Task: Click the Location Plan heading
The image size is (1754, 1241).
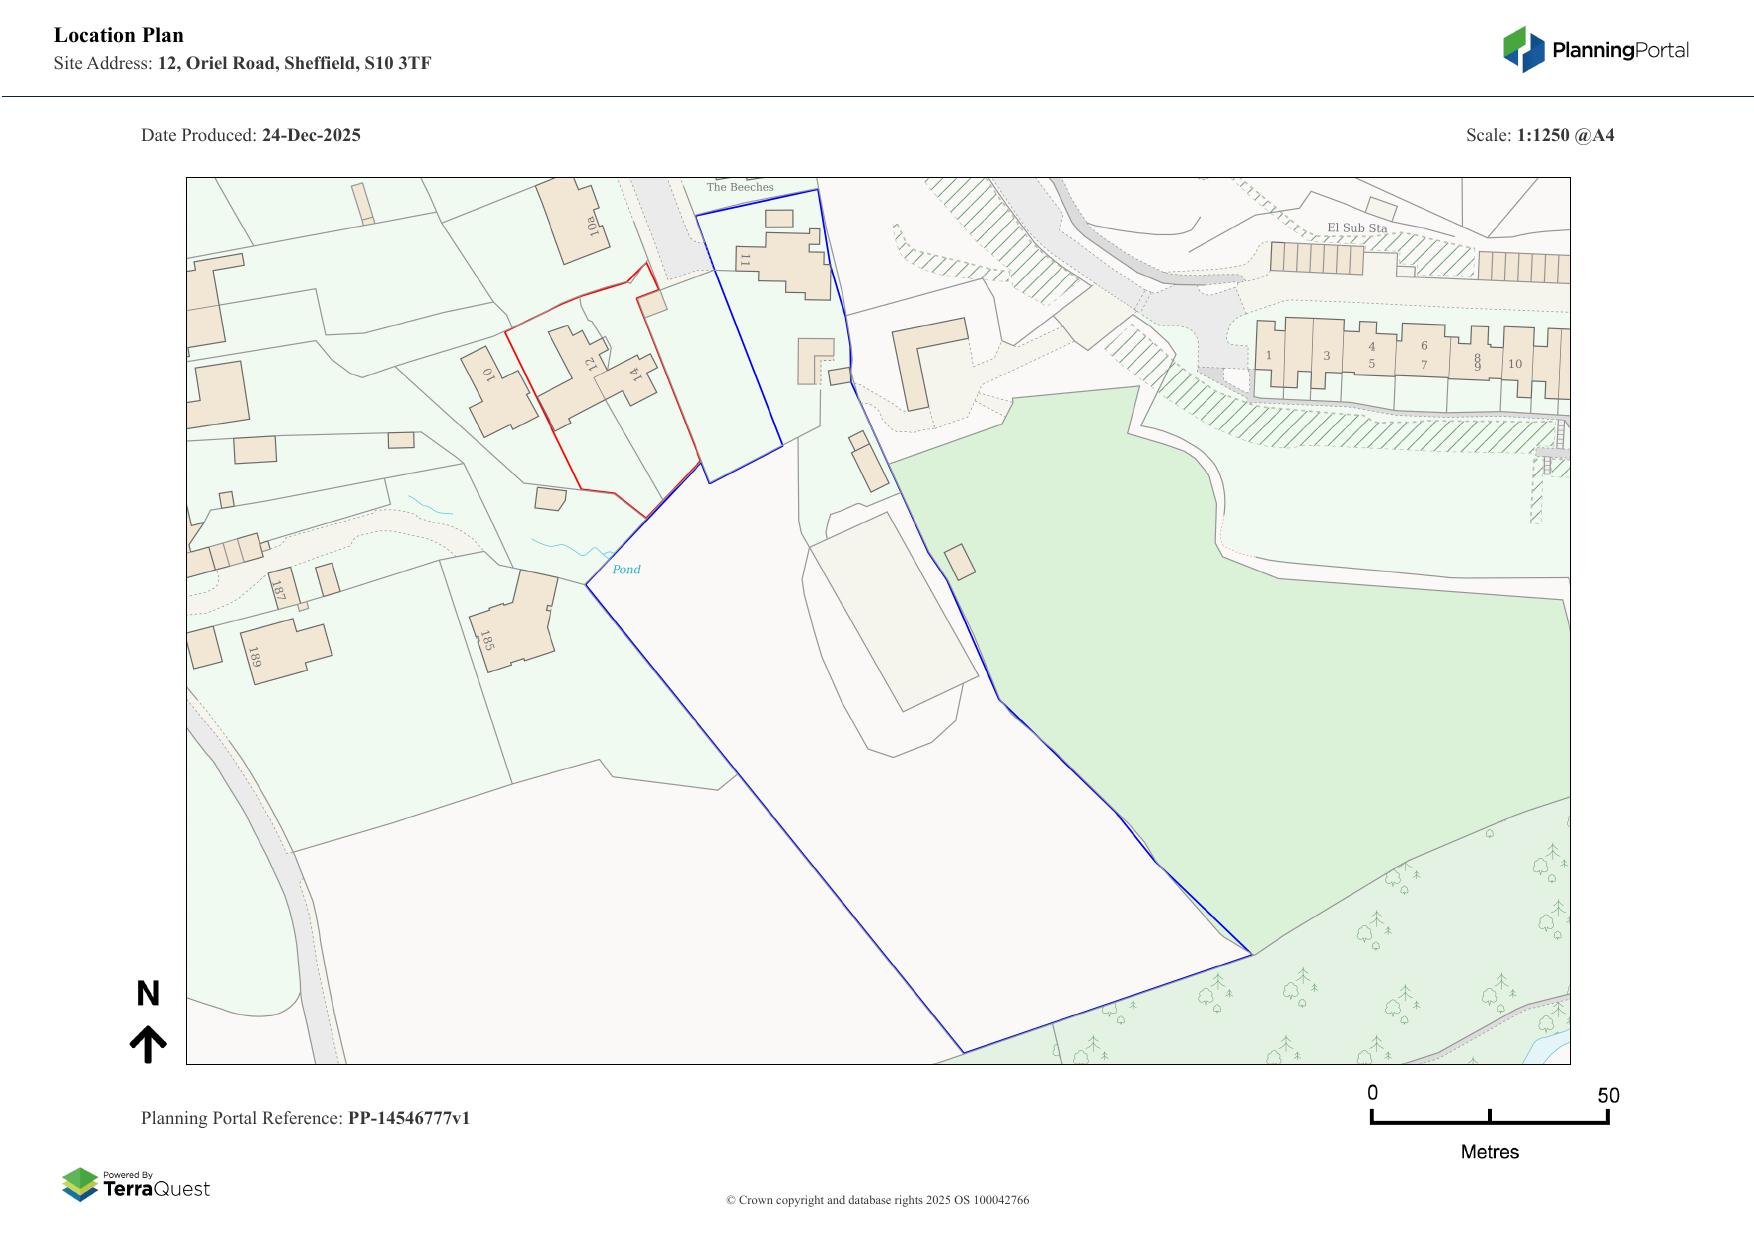Action: pyautogui.click(x=119, y=35)
